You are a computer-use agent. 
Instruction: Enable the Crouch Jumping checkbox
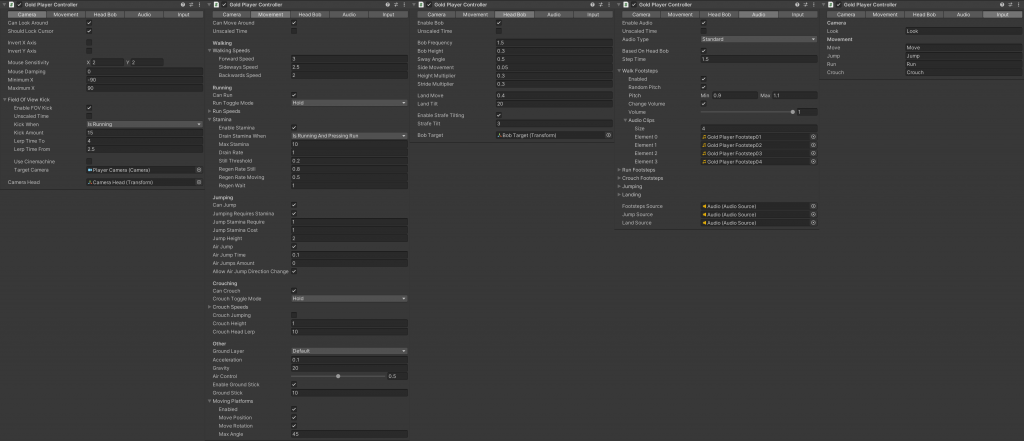click(294, 315)
